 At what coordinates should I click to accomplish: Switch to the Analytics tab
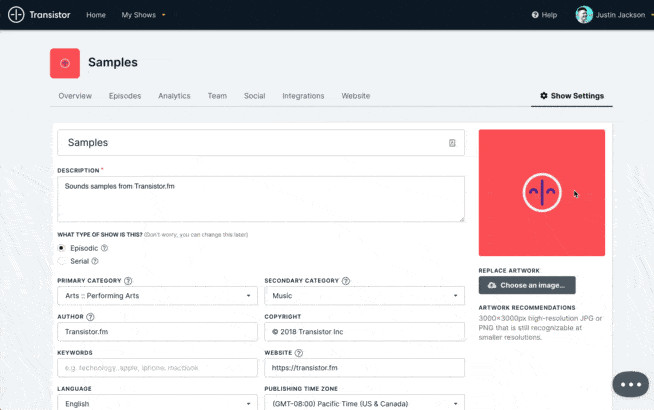tap(174, 96)
